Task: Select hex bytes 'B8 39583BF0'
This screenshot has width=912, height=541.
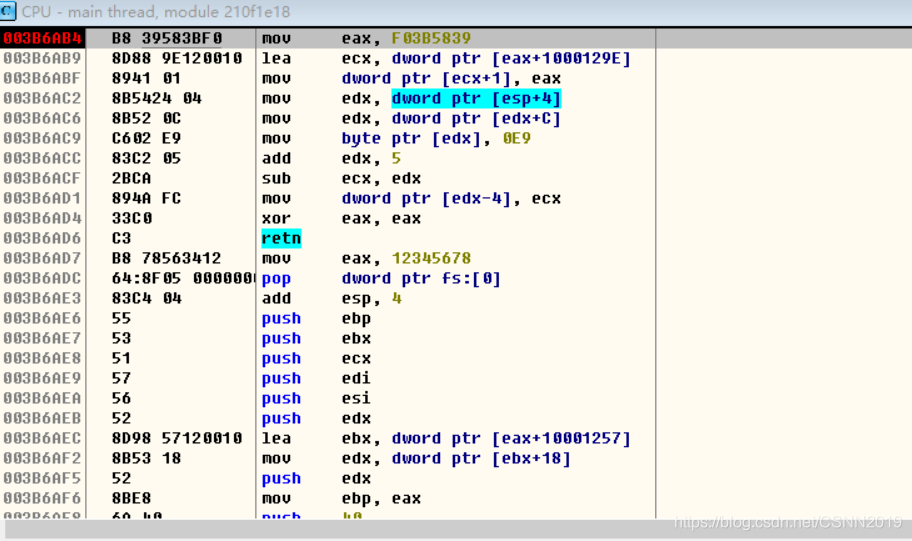Action: [x=167, y=38]
